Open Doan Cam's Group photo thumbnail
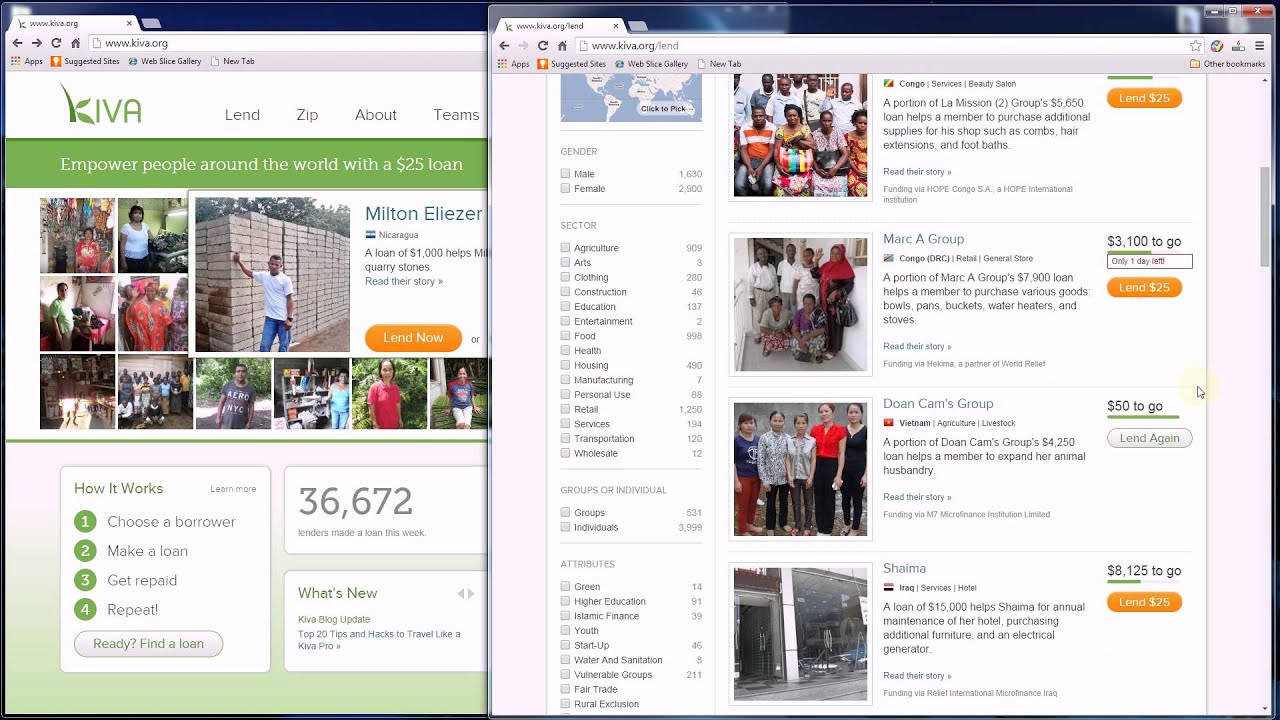 (800, 469)
